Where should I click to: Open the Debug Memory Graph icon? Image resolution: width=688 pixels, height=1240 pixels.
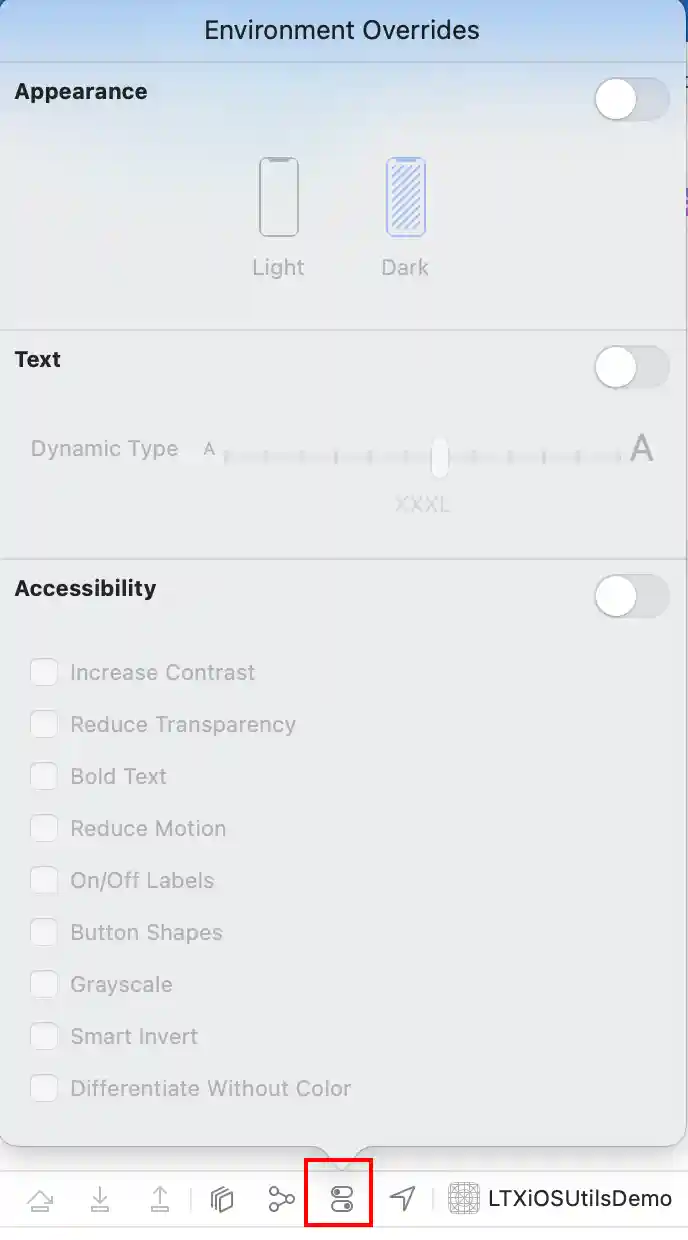coord(282,1199)
